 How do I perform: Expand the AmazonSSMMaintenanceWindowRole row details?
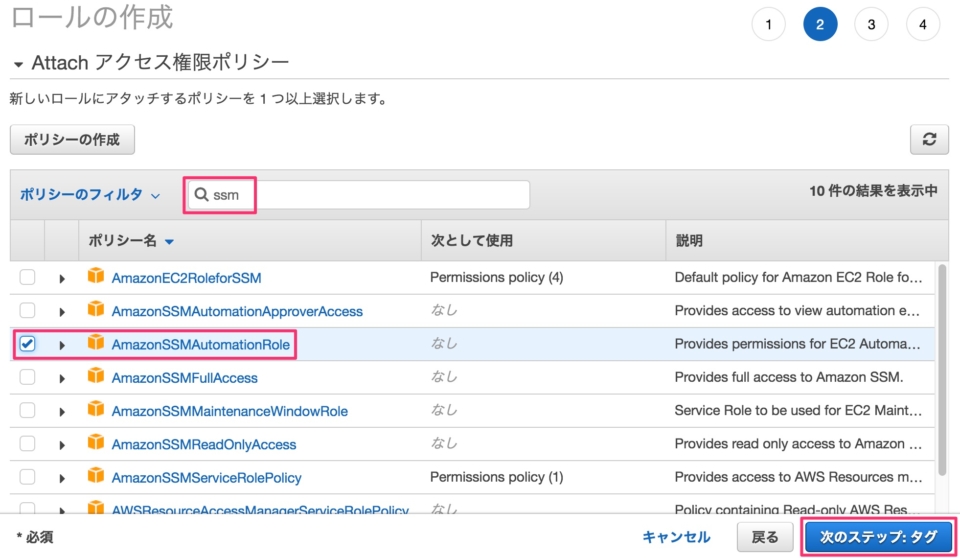point(62,412)
